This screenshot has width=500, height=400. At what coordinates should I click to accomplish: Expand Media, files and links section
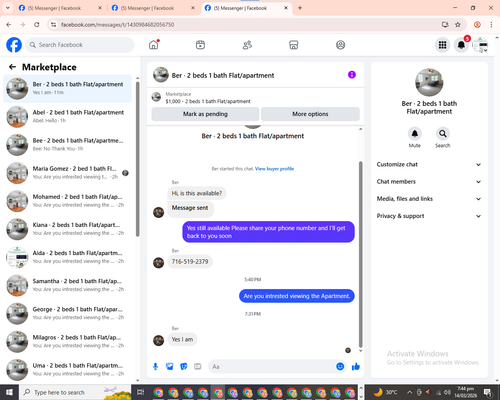click(x=429, y=199)
